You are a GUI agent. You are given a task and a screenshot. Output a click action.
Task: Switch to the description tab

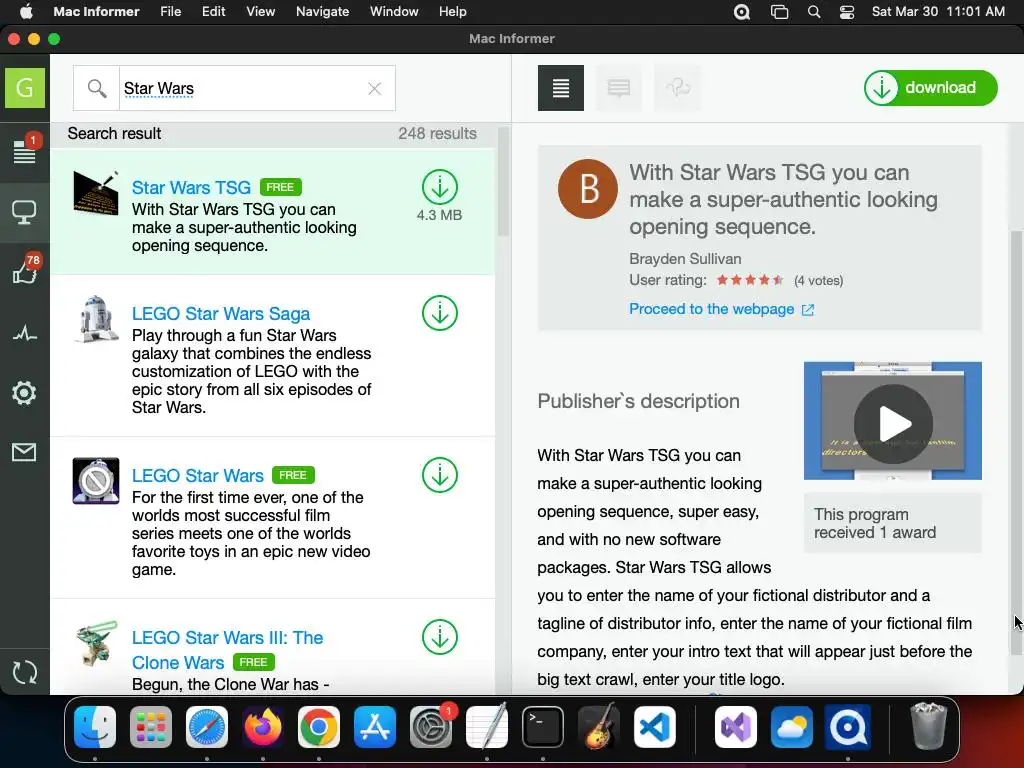point(561,88)
